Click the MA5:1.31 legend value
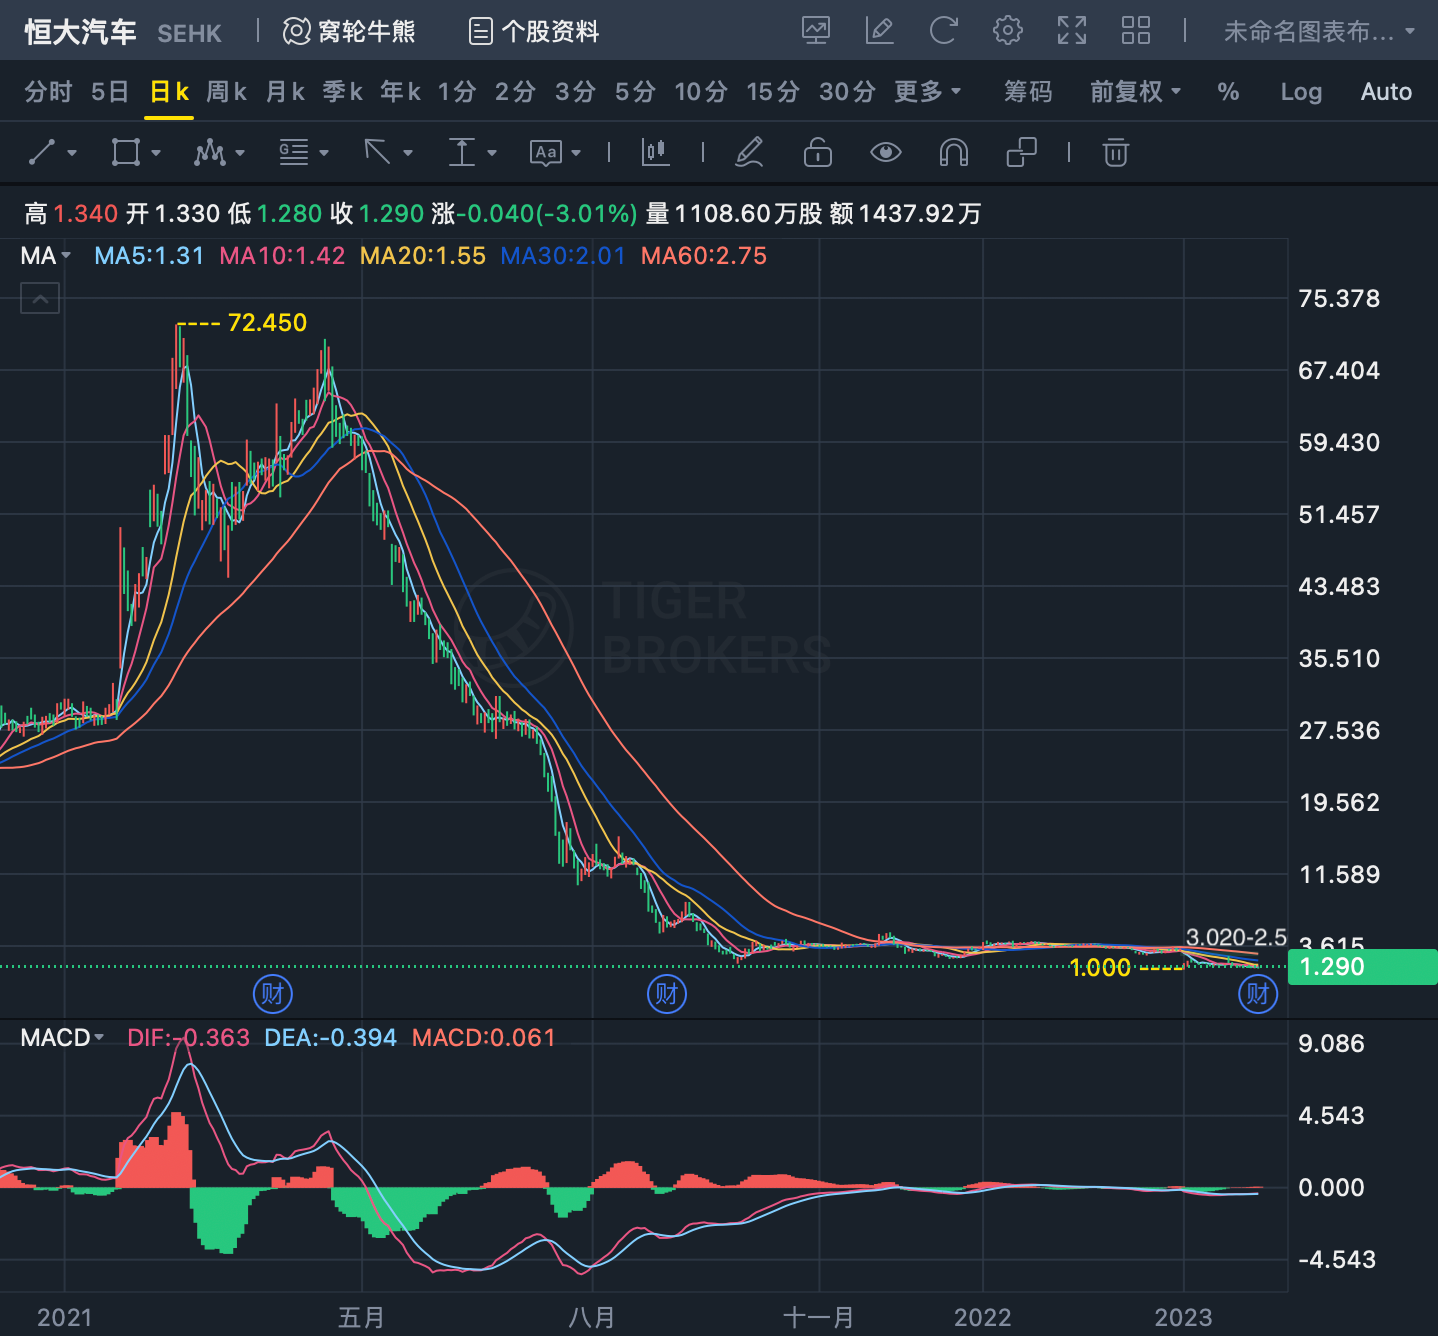 [x=149, y=256]
